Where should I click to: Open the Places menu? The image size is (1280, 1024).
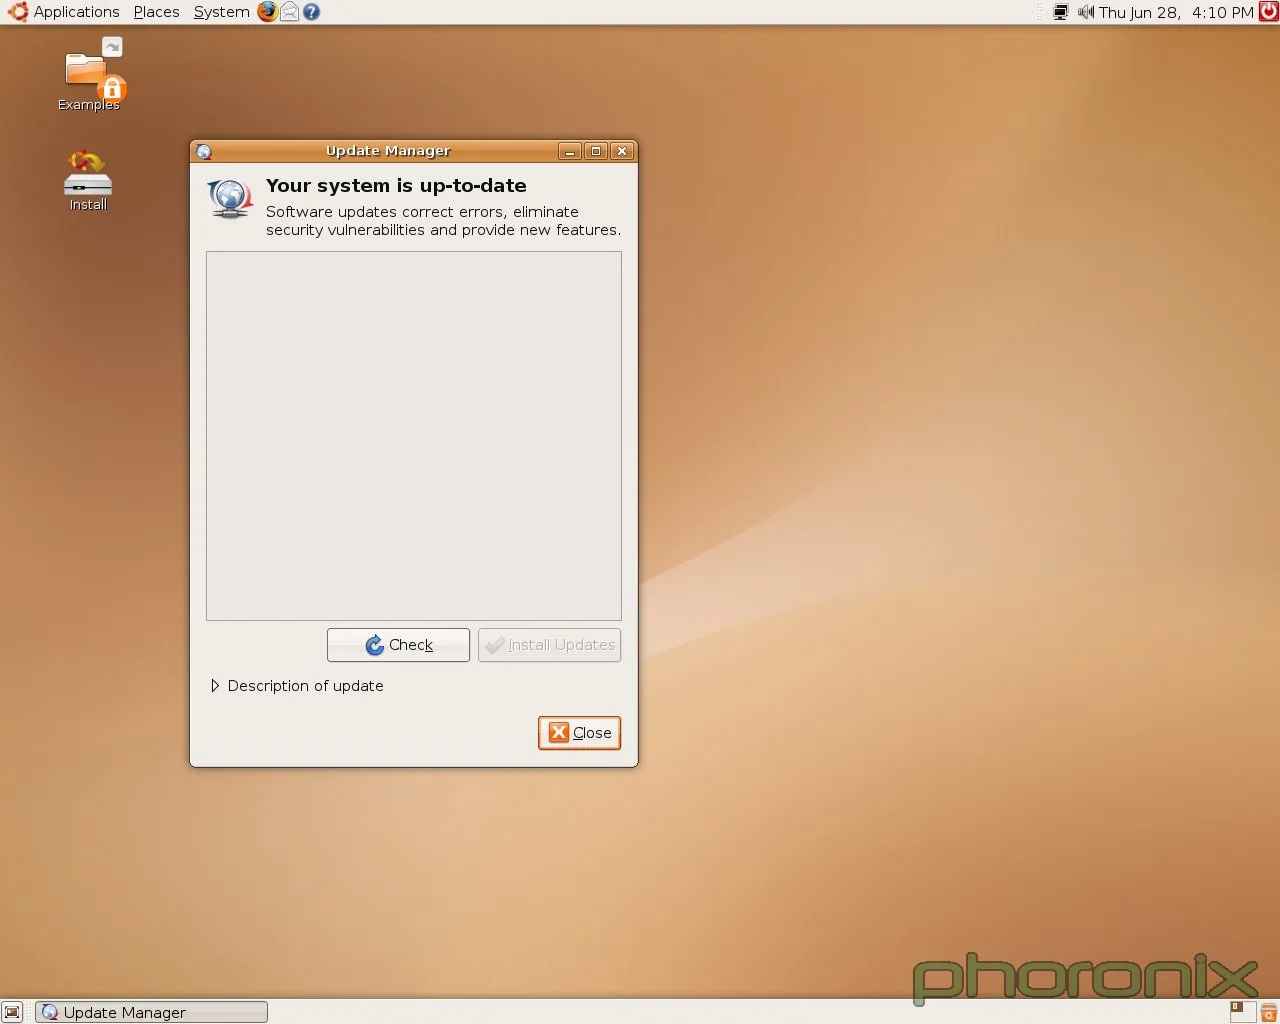click(156, 12)
